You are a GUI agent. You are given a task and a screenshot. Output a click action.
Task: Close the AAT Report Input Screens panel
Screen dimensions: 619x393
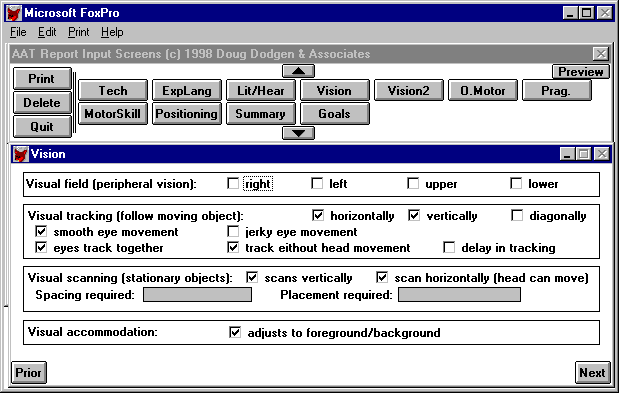(x=601, y=54)
